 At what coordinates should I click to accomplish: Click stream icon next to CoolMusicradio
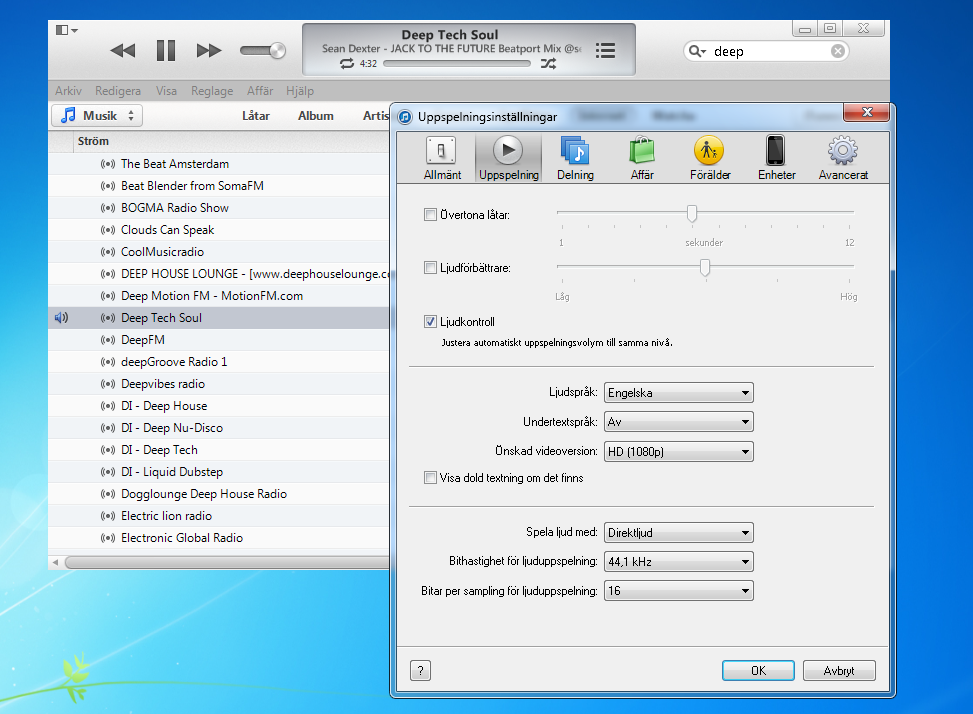[108, 252]
